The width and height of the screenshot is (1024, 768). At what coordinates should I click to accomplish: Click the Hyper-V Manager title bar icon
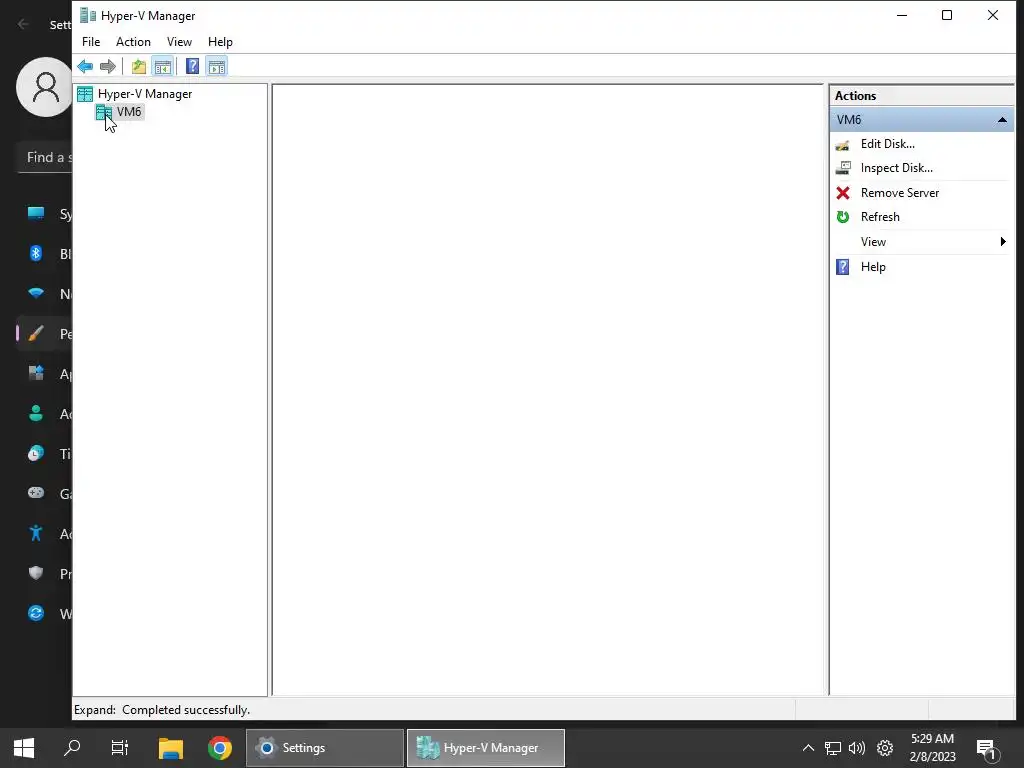click(88, 15)
